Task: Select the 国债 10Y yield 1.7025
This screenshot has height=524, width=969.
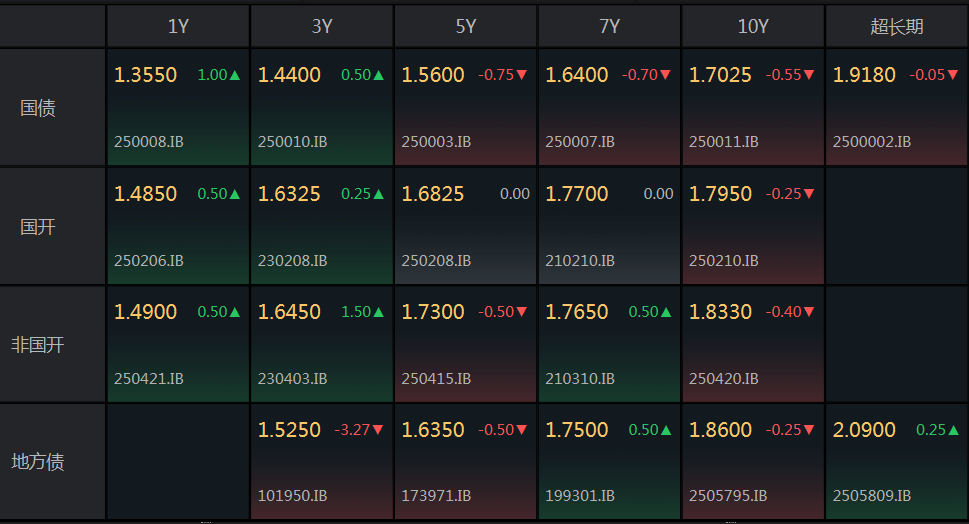Action: click(x=720, y=75)
